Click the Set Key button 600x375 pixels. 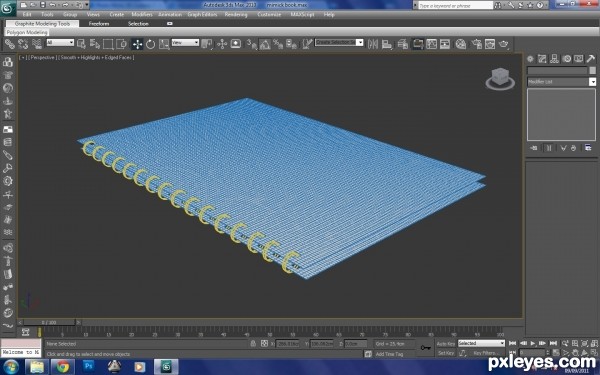pos(446,353)
